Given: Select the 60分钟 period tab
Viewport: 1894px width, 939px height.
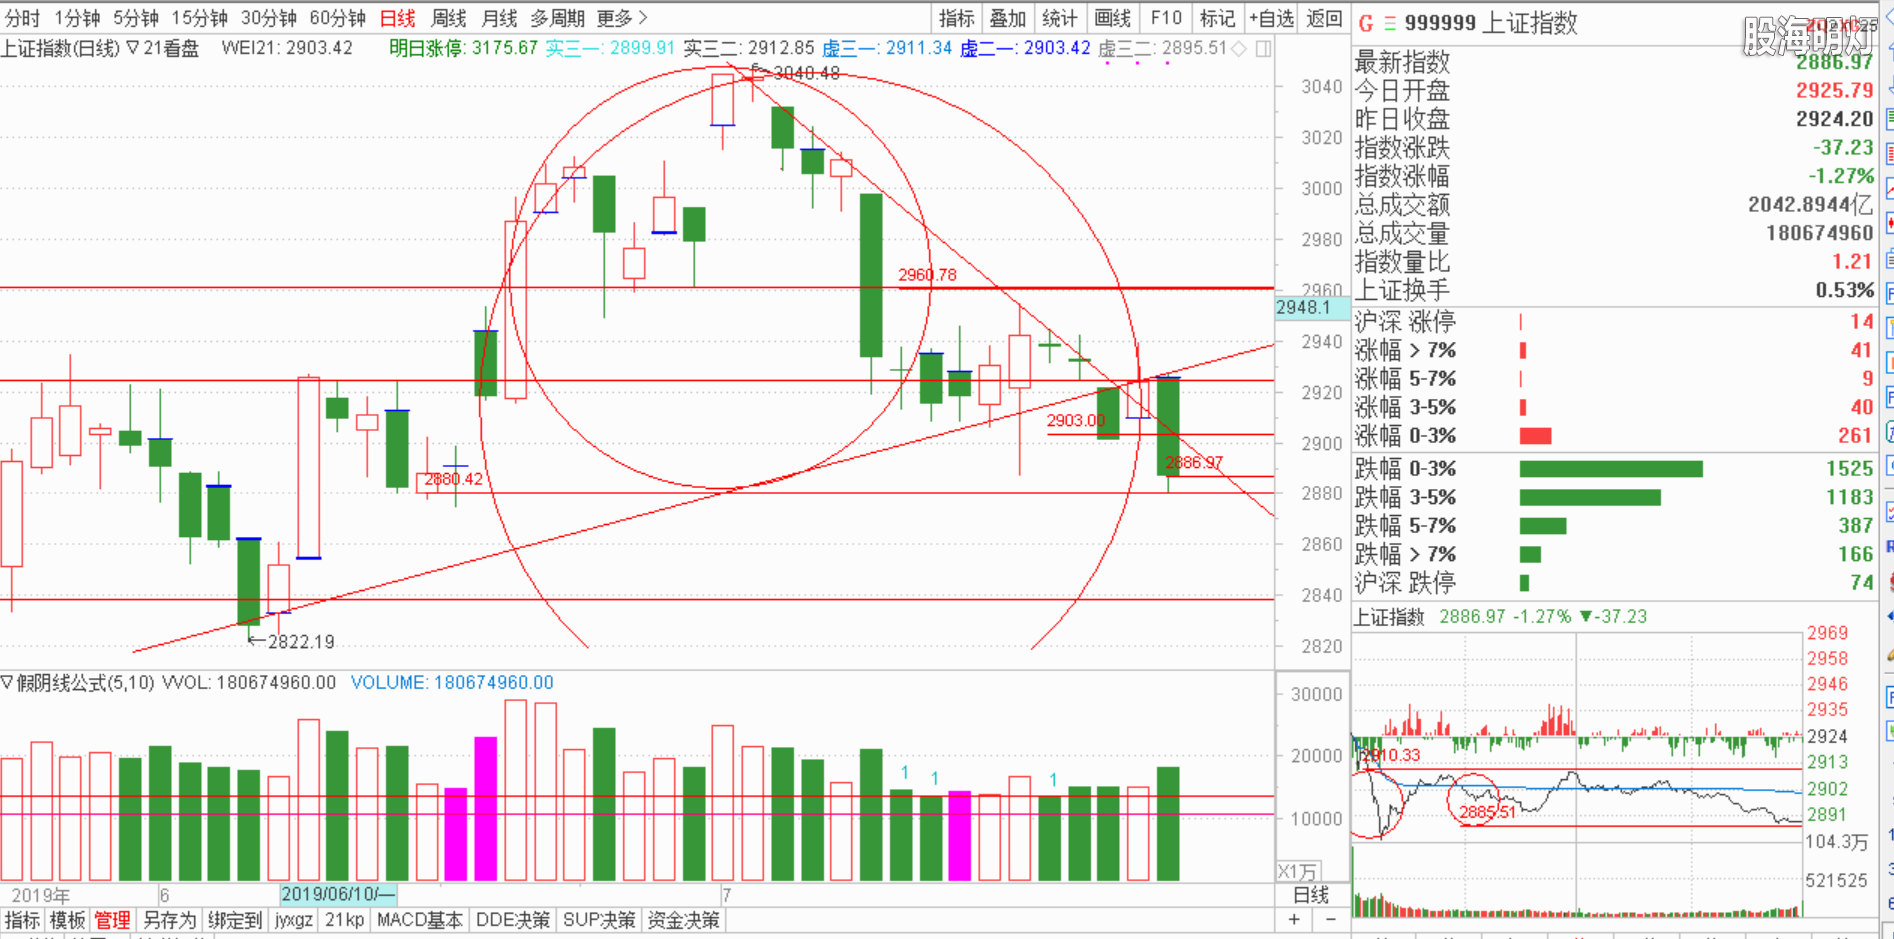Looking at the screenshot, I should (x=337, y=18).
